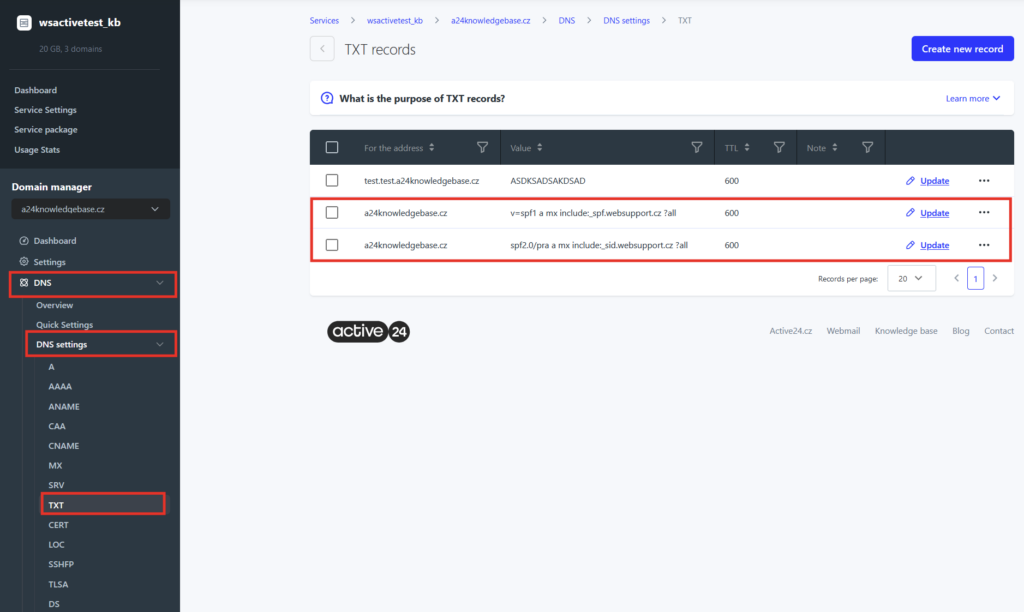Viewport: 1024px width, 612px height.
Task: Click pencil icon for the v=spf1 record
Action: point(910,213)
